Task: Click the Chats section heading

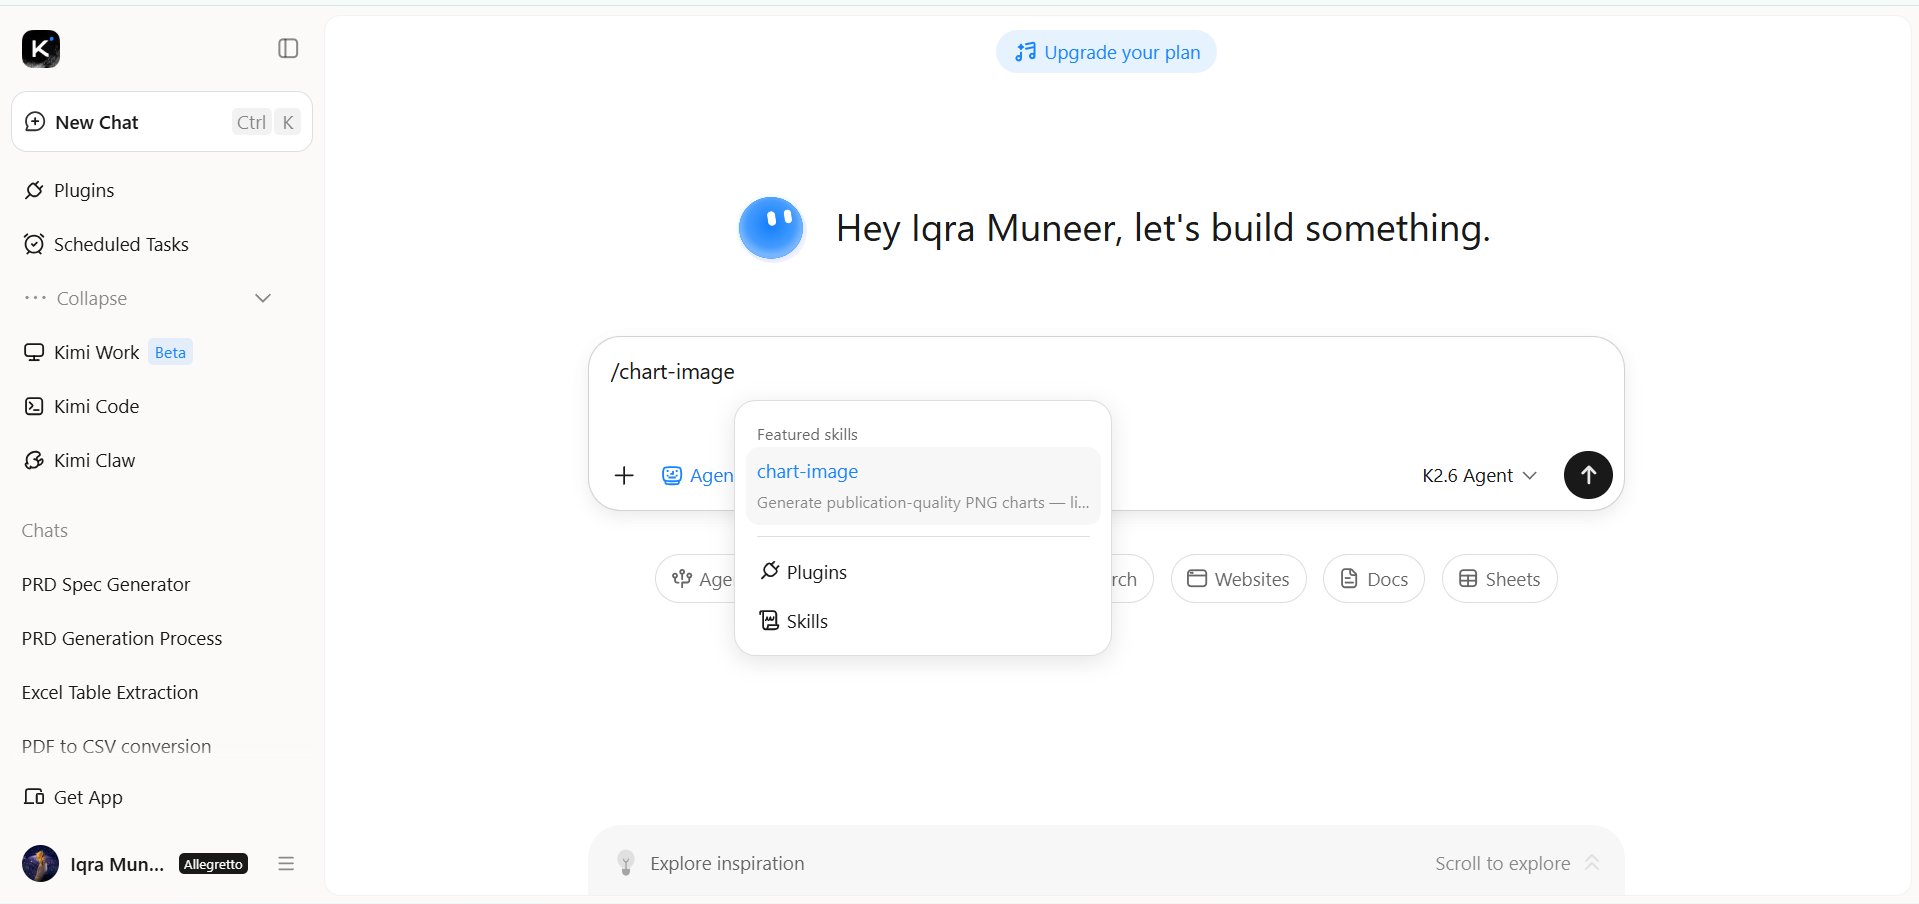Action: pyautogui.click(x=45, y=530)
